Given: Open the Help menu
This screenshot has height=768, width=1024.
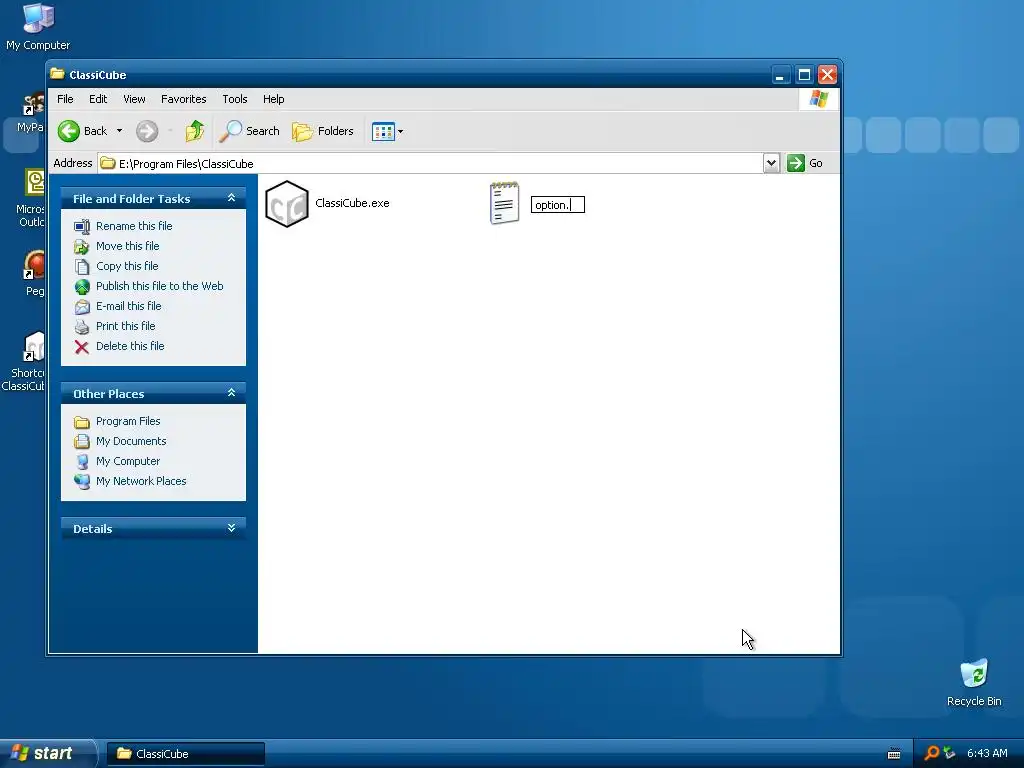Looking at the screenshot, I should (274, 99).
